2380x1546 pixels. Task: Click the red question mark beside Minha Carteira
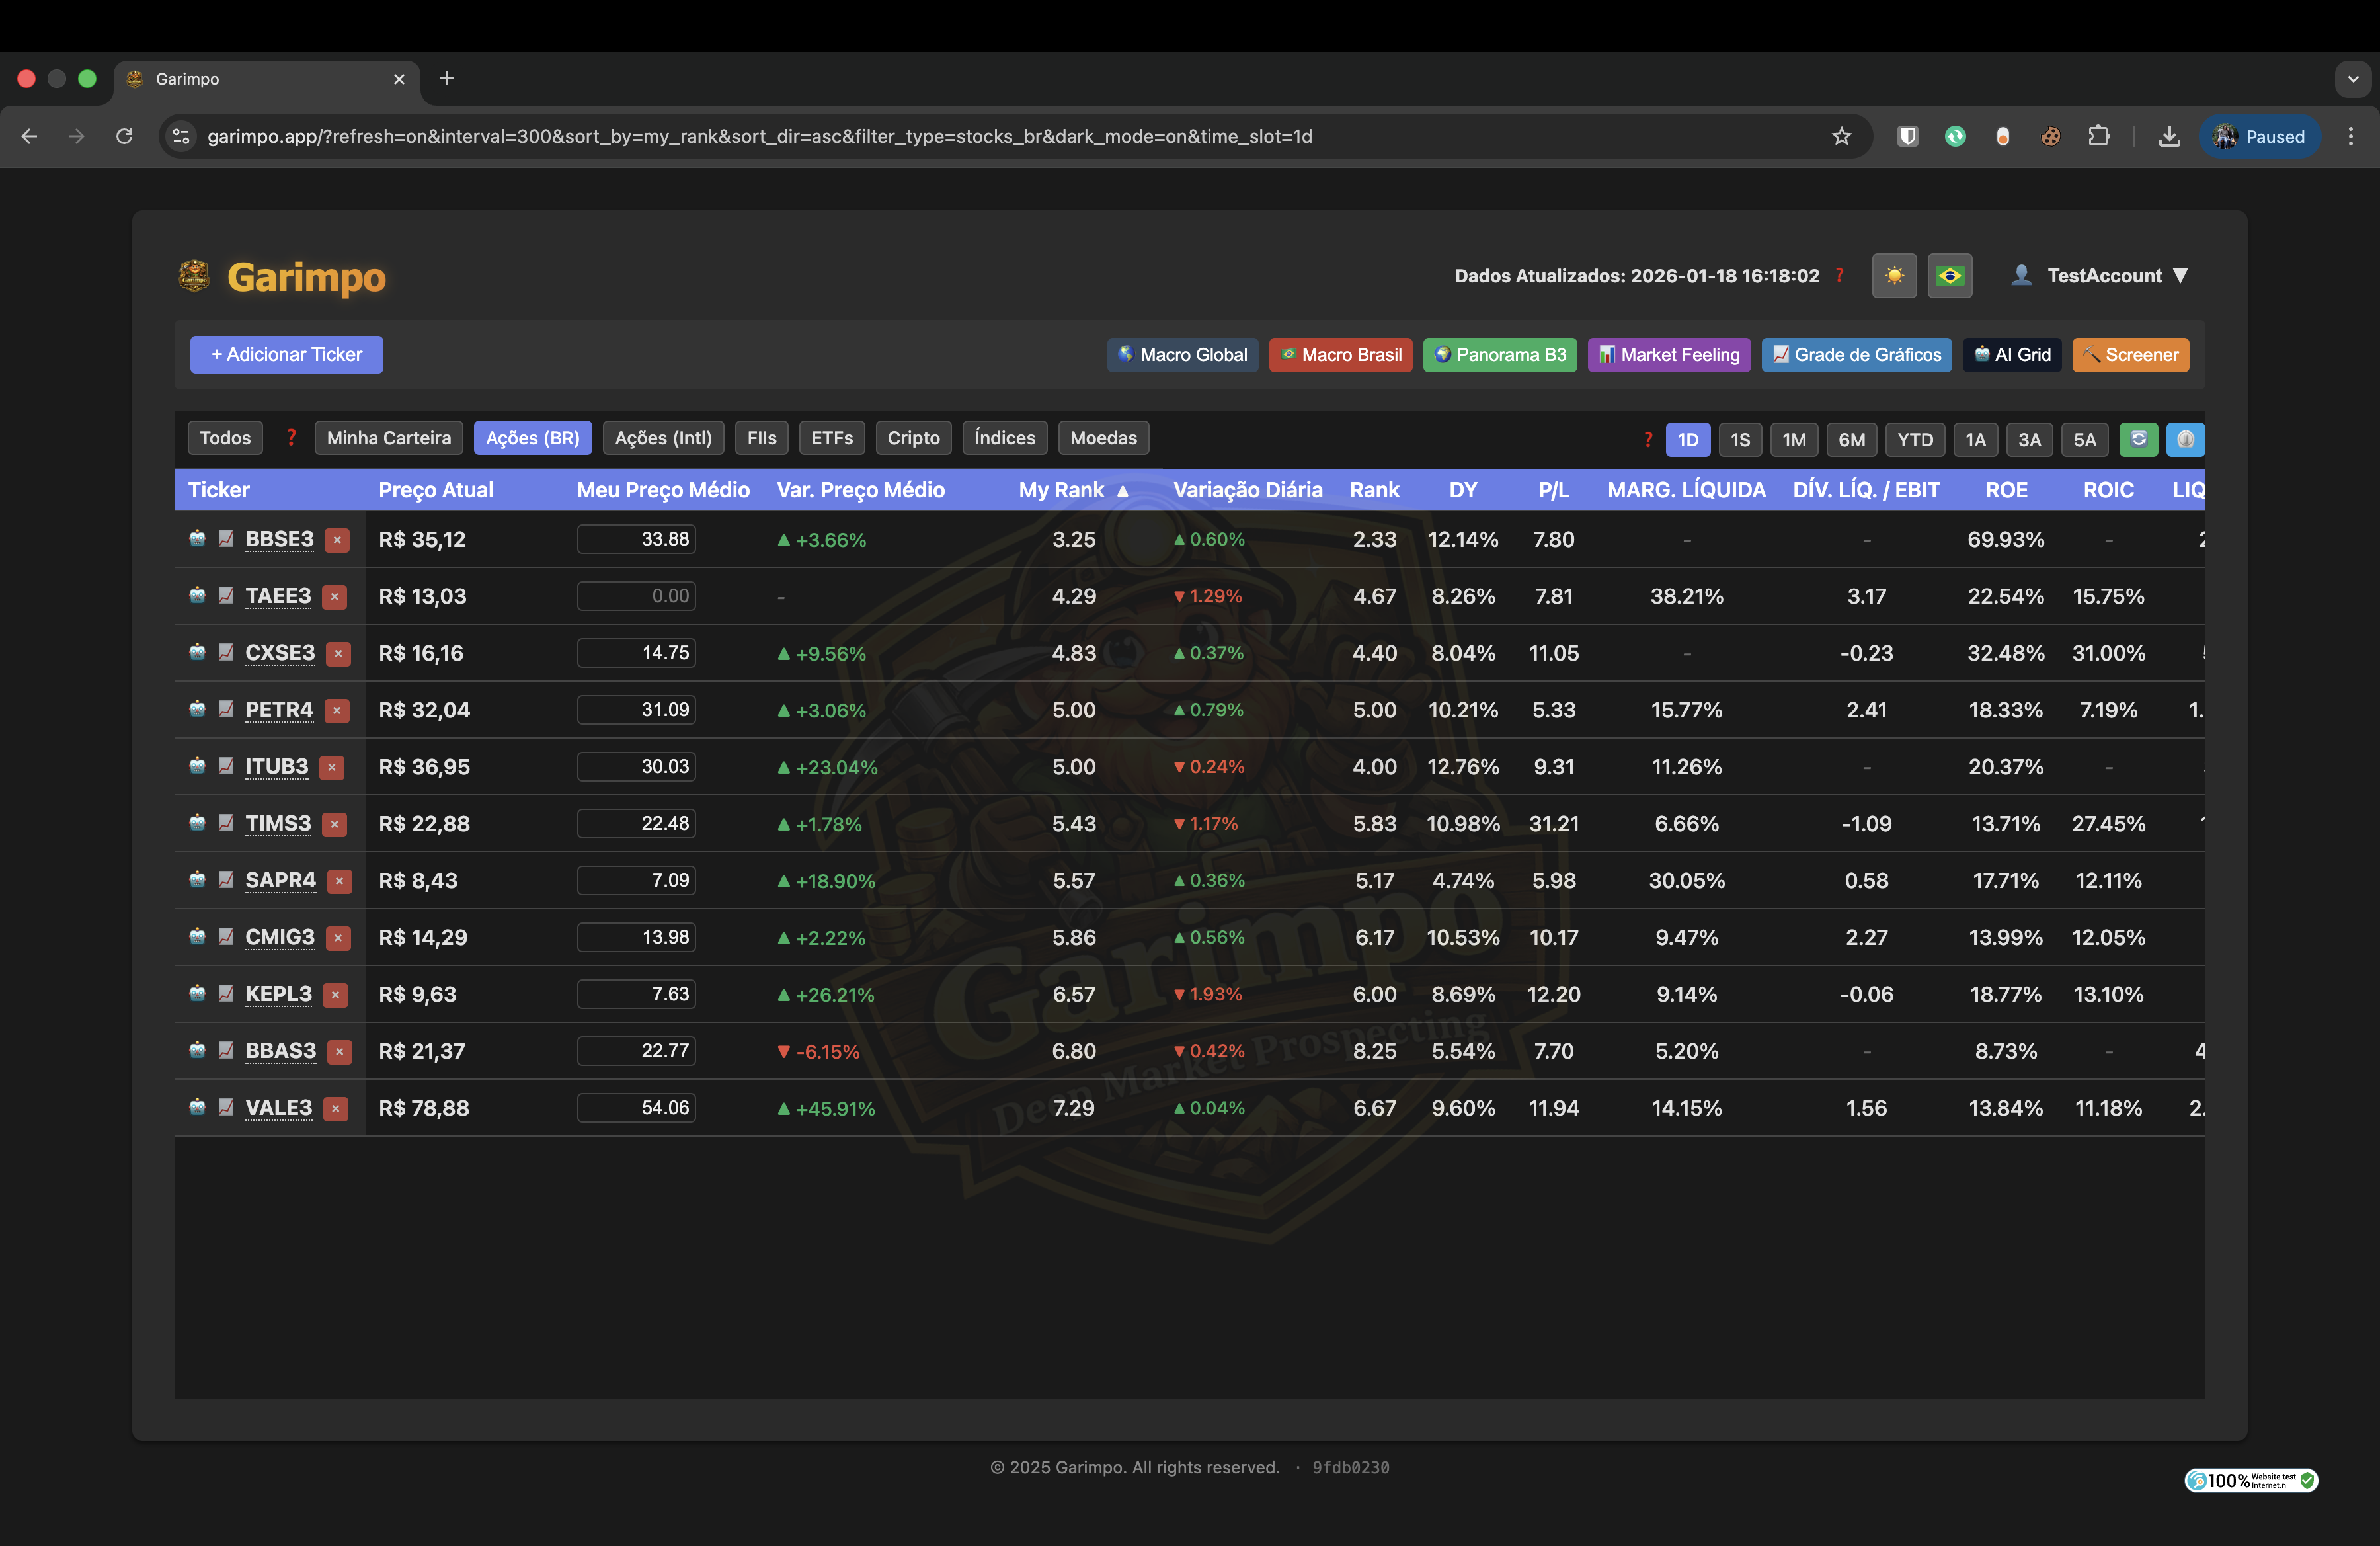click(x=291, y=437)
